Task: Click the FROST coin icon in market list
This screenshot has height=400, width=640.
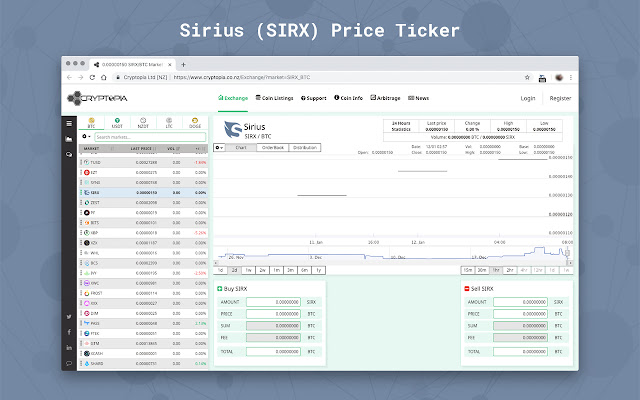Action: (x=87, y=293)
